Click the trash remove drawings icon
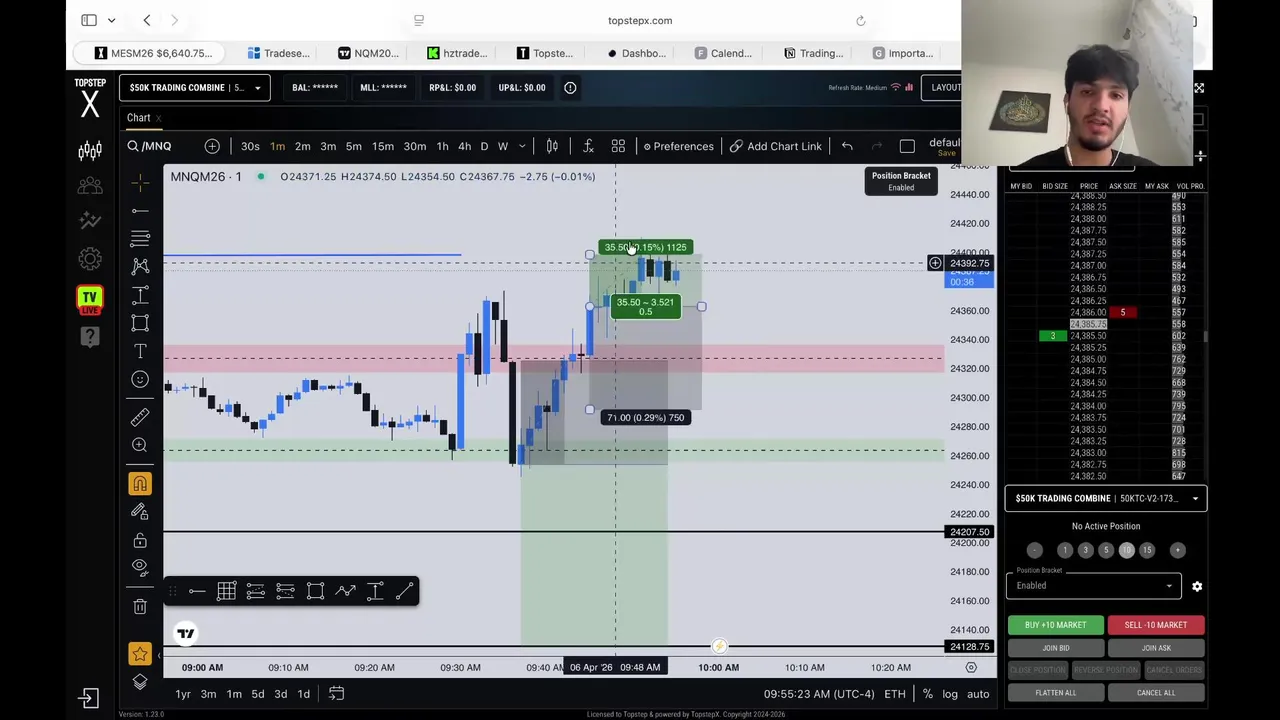This screenshot has width=1280, height=720. coord(140,606)
